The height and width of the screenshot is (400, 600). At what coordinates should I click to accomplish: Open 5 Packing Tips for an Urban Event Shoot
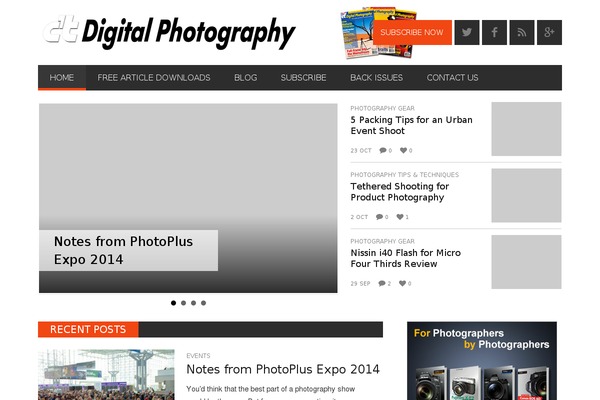coord(411,125)
